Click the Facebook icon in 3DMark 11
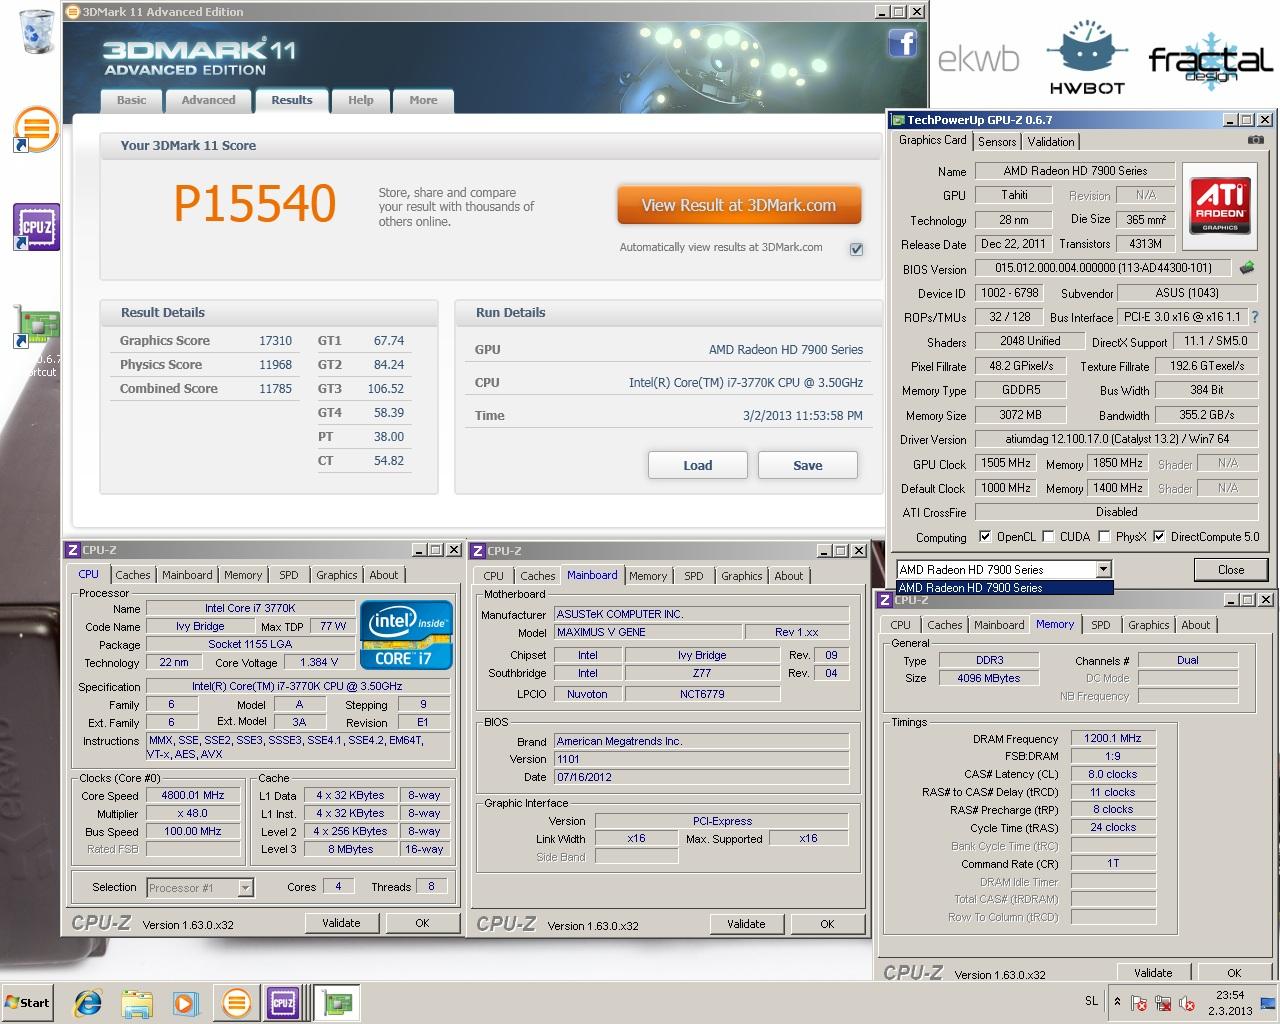 point(903,43)
